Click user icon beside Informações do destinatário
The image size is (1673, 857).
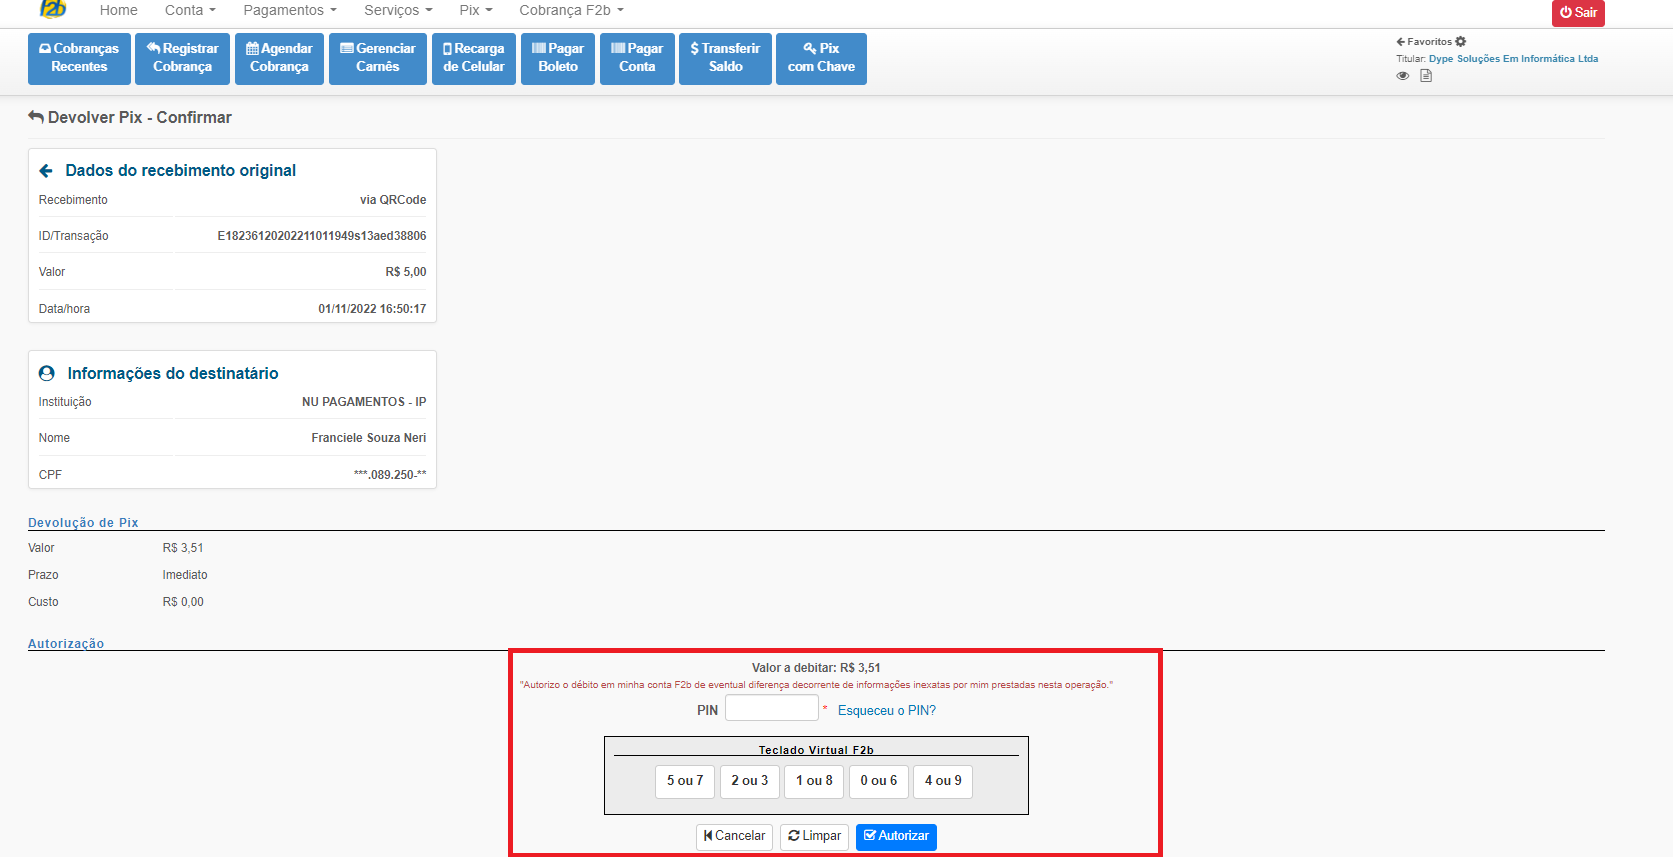click(x=47, y=373)
